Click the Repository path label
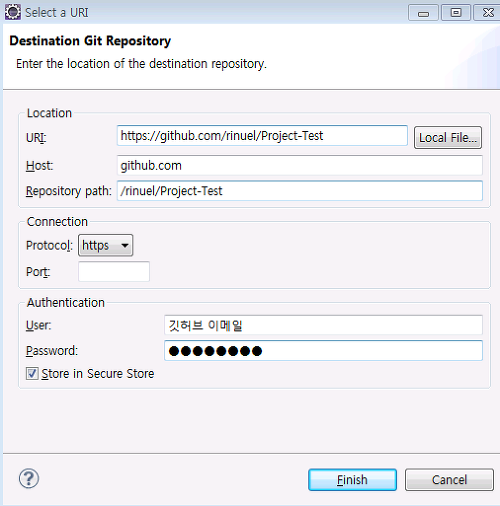This screenshot has height=506, width=500. tap(69, 191)
